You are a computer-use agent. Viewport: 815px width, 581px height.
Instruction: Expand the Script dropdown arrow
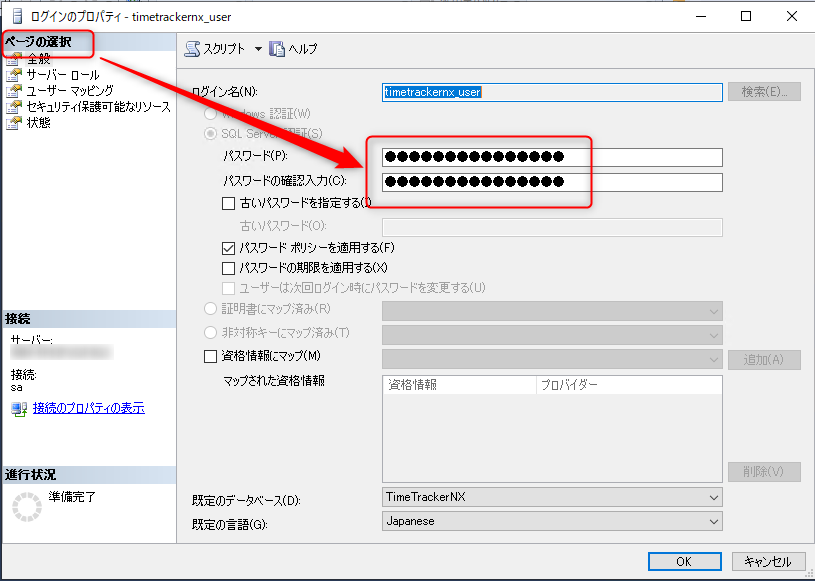pos(257,48)
